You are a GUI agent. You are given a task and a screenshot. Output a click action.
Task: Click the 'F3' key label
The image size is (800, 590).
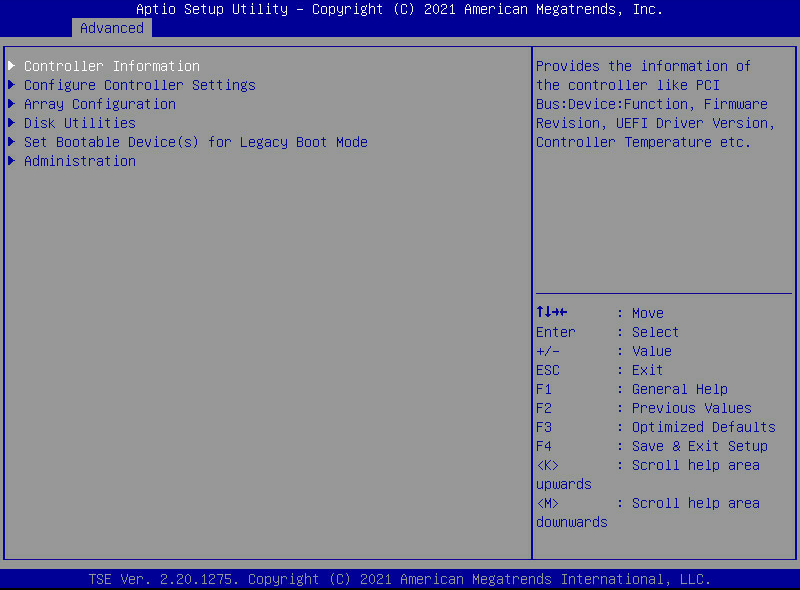544,427
